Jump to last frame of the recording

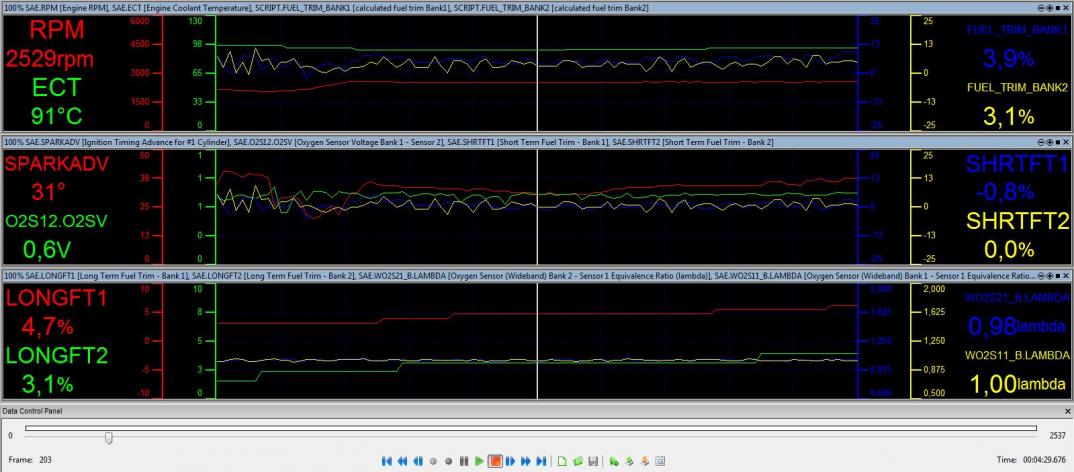click(x=541, y=461)
